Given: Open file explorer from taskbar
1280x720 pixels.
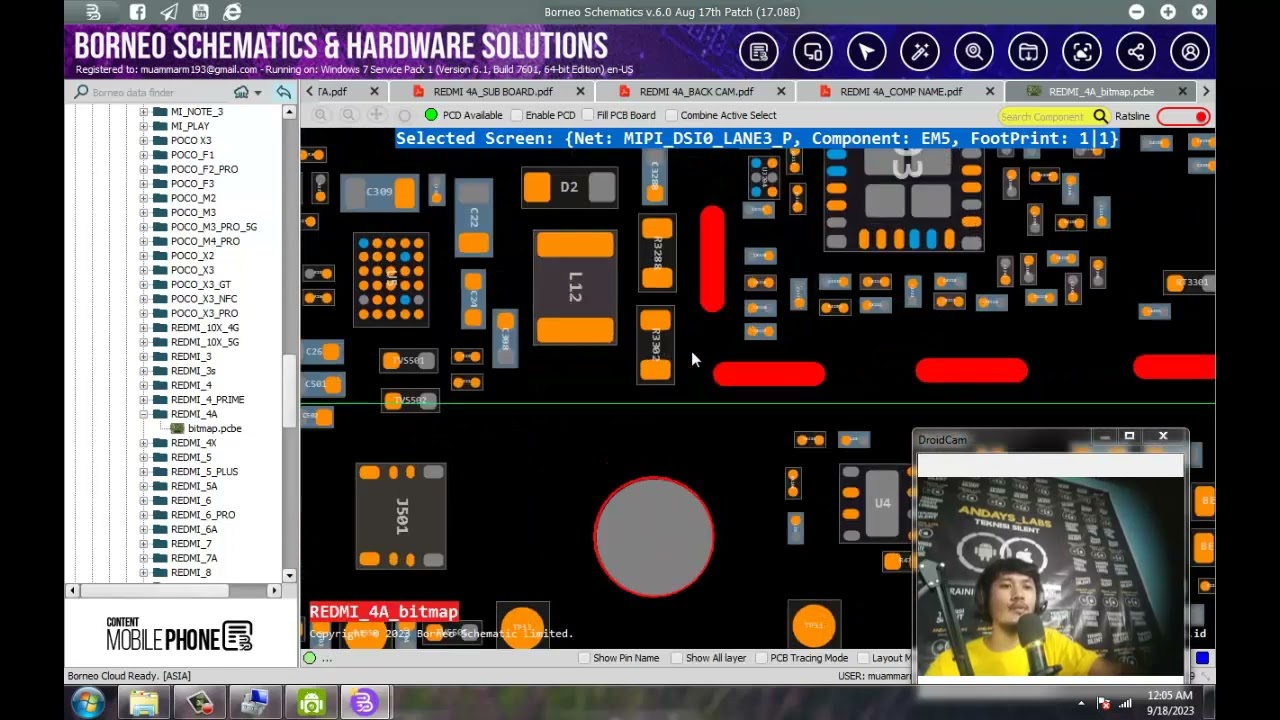Looking at the screenshot, I should tap(144, 703).
